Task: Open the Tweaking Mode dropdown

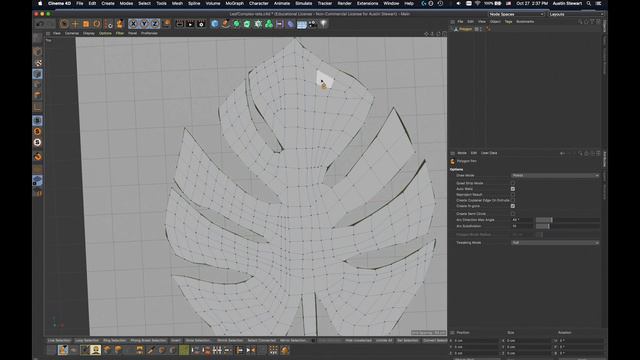Action: 555,243
